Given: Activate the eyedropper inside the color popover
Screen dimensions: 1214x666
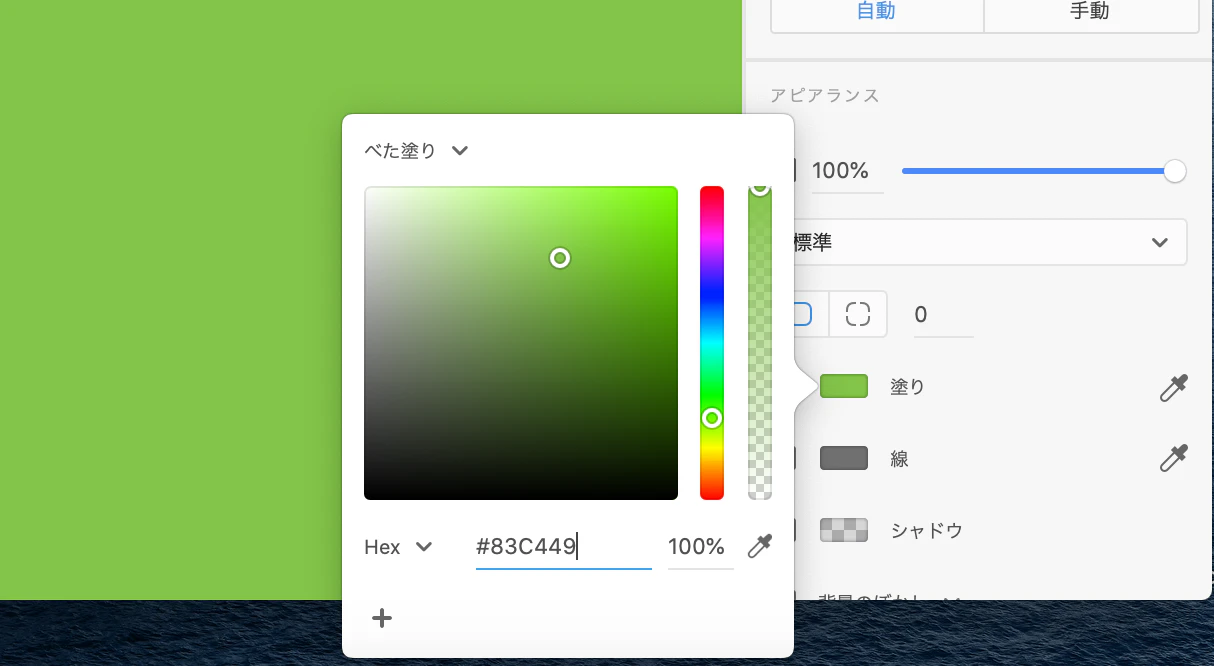Looking at the screenshot, I should 758,546.
